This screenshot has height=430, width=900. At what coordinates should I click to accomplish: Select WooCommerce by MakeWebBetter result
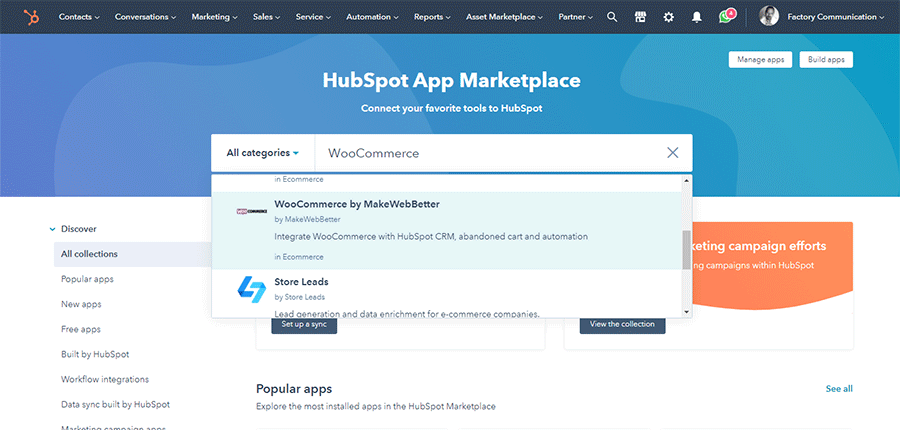tap(448, 230)
